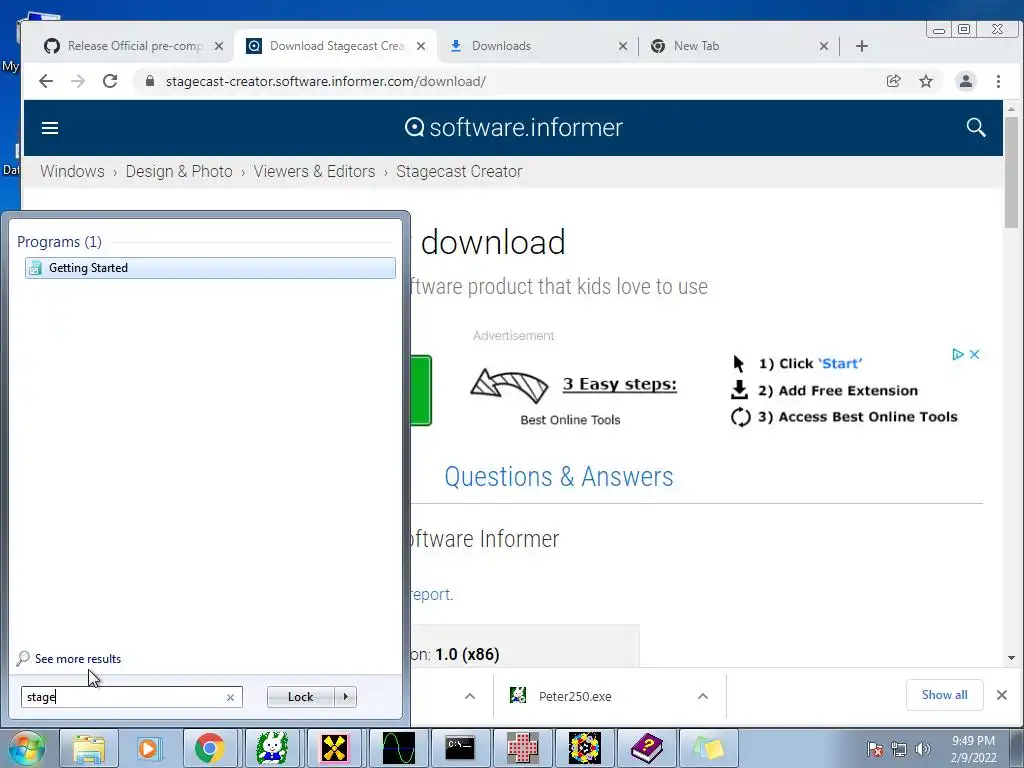This screenshot has height=768, width=1024.
Task: Open the Chrome profile avatar
Action: tap(966, 81)
